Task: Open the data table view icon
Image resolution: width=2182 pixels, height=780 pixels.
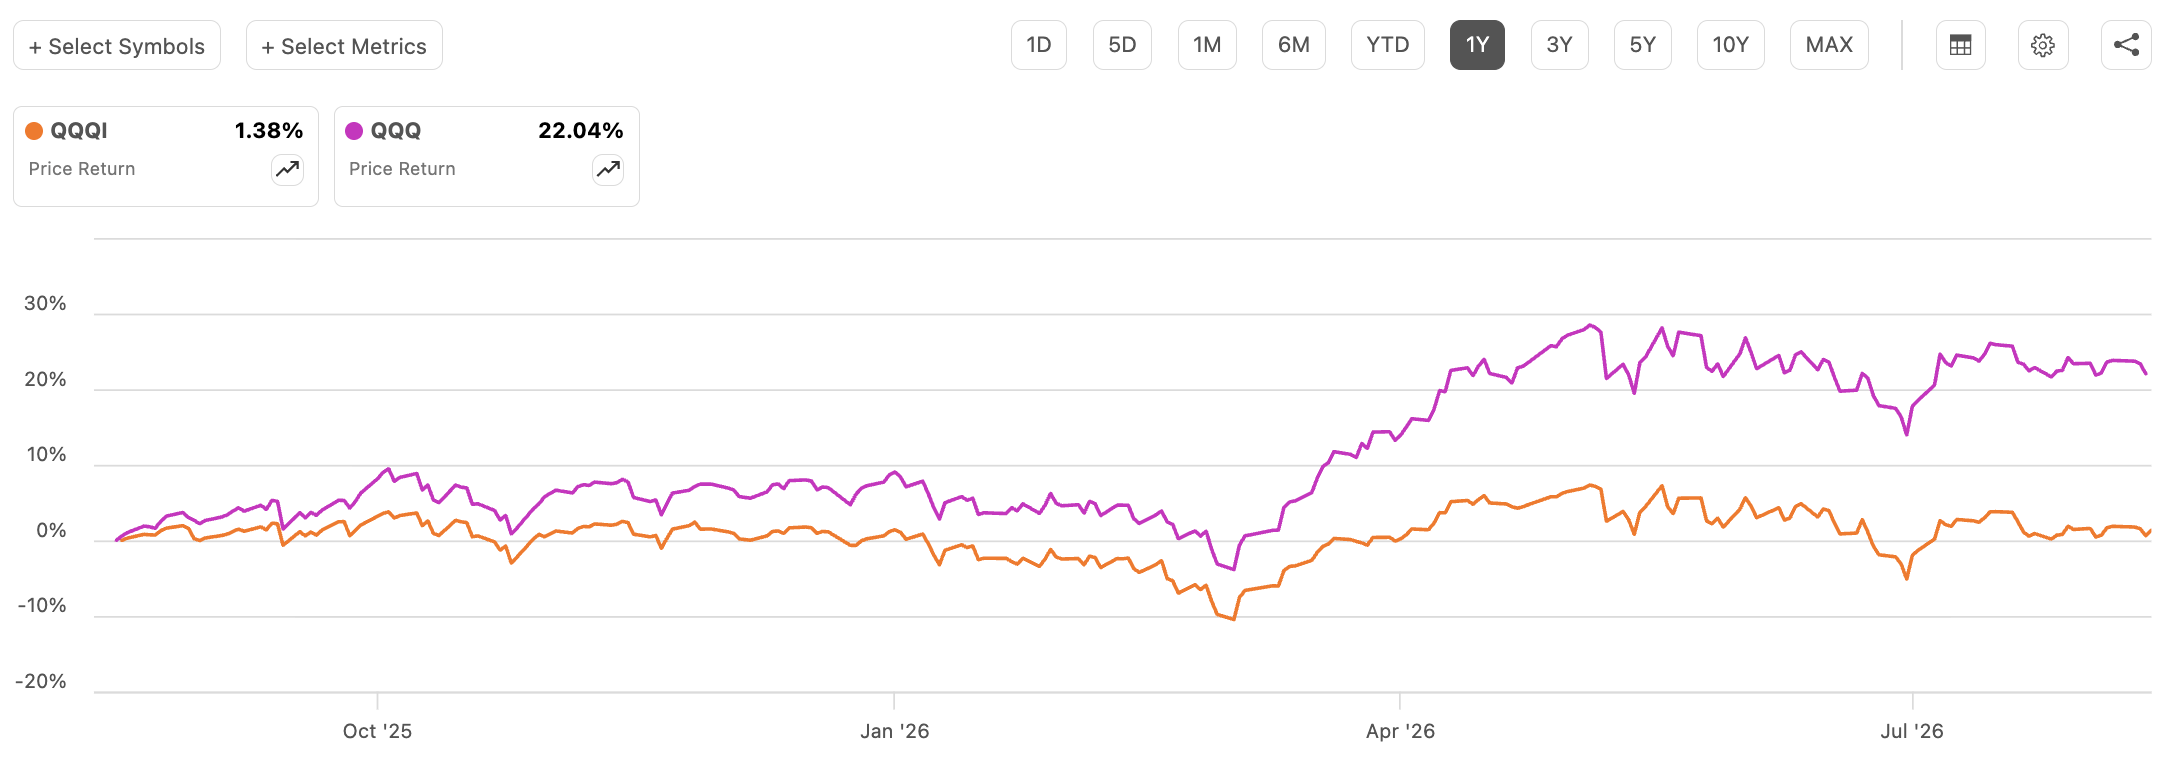Action: pyautogui.click(x=1960, y=45)
